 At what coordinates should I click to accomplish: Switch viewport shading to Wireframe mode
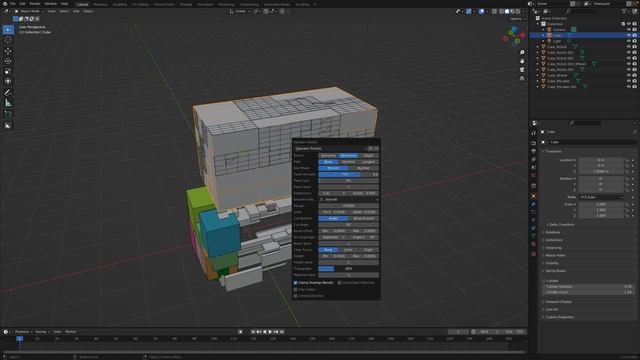502,11
